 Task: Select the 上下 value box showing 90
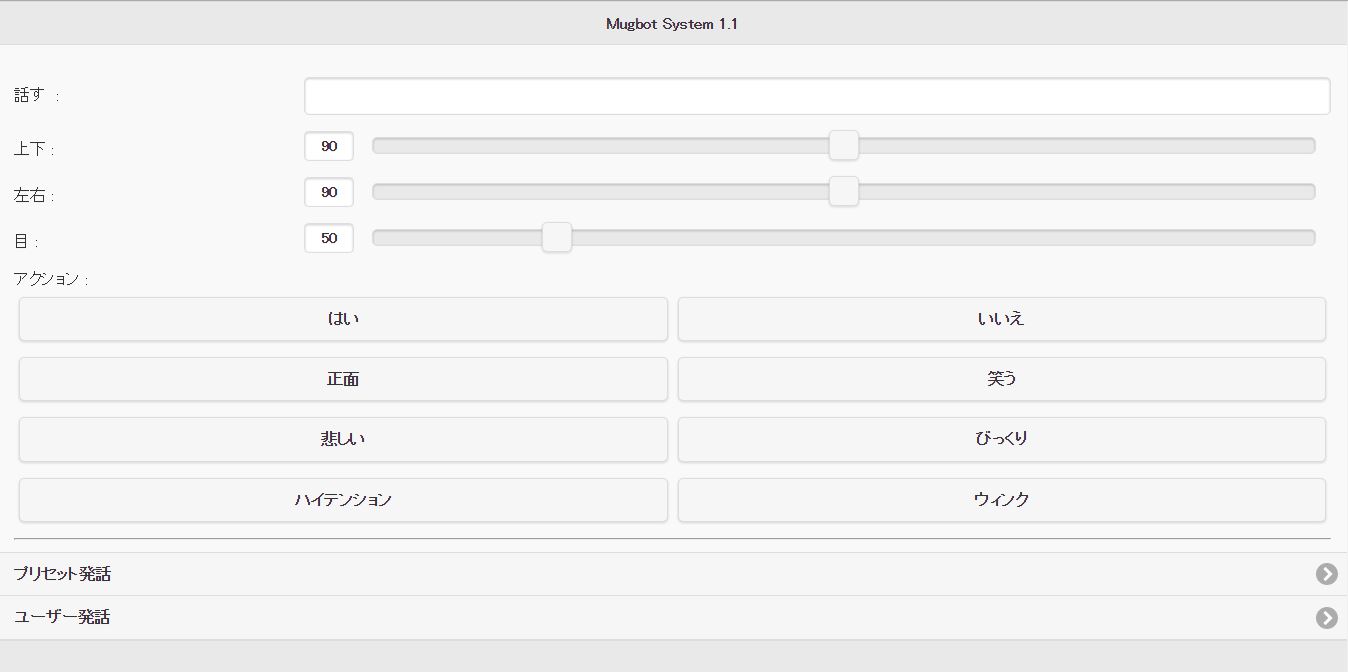pos(329,146)
